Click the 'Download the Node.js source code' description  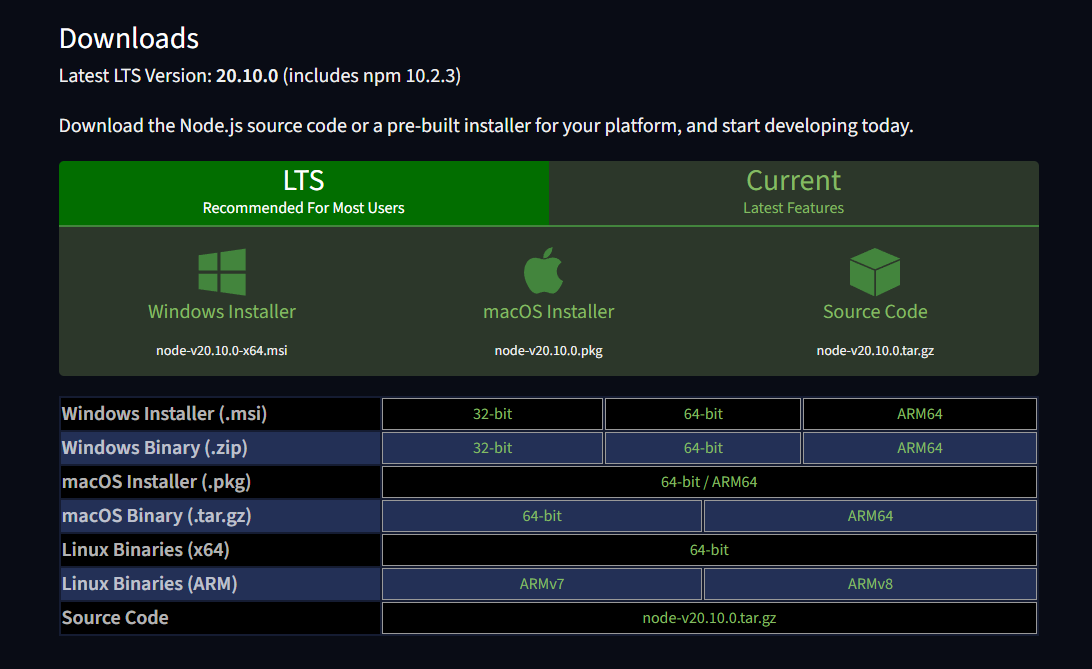point(486,125)
